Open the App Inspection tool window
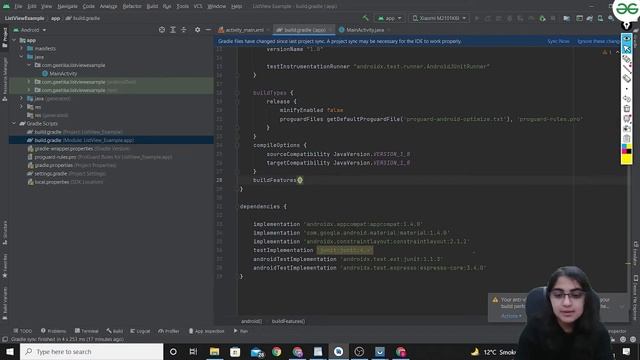The width and height of the screenshot is (640, 360). [207, 331]
